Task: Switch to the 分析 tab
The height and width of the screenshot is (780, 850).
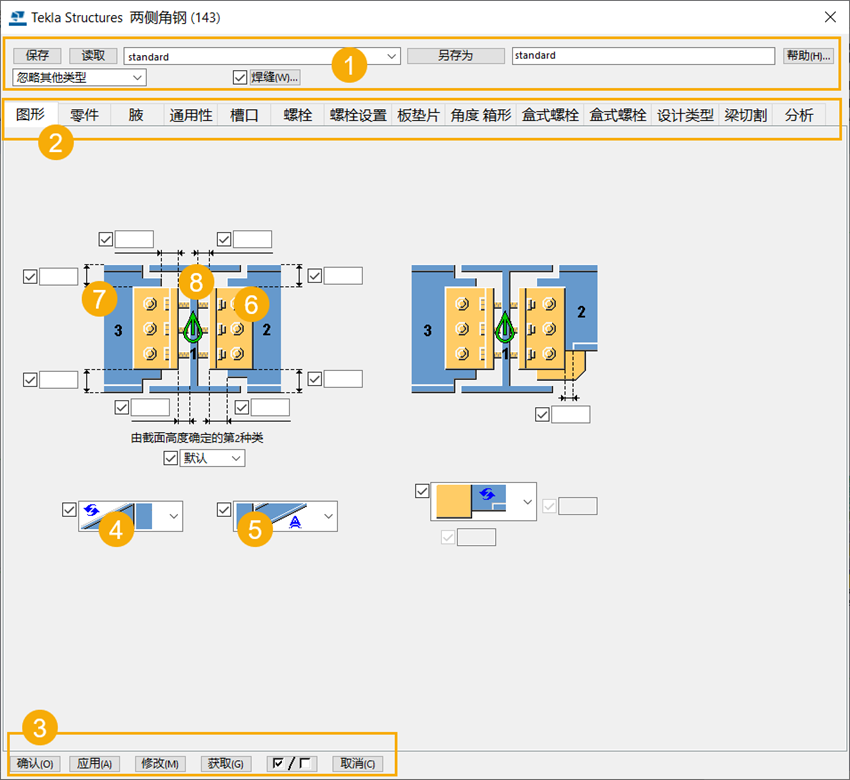Action: pos(799,115)
